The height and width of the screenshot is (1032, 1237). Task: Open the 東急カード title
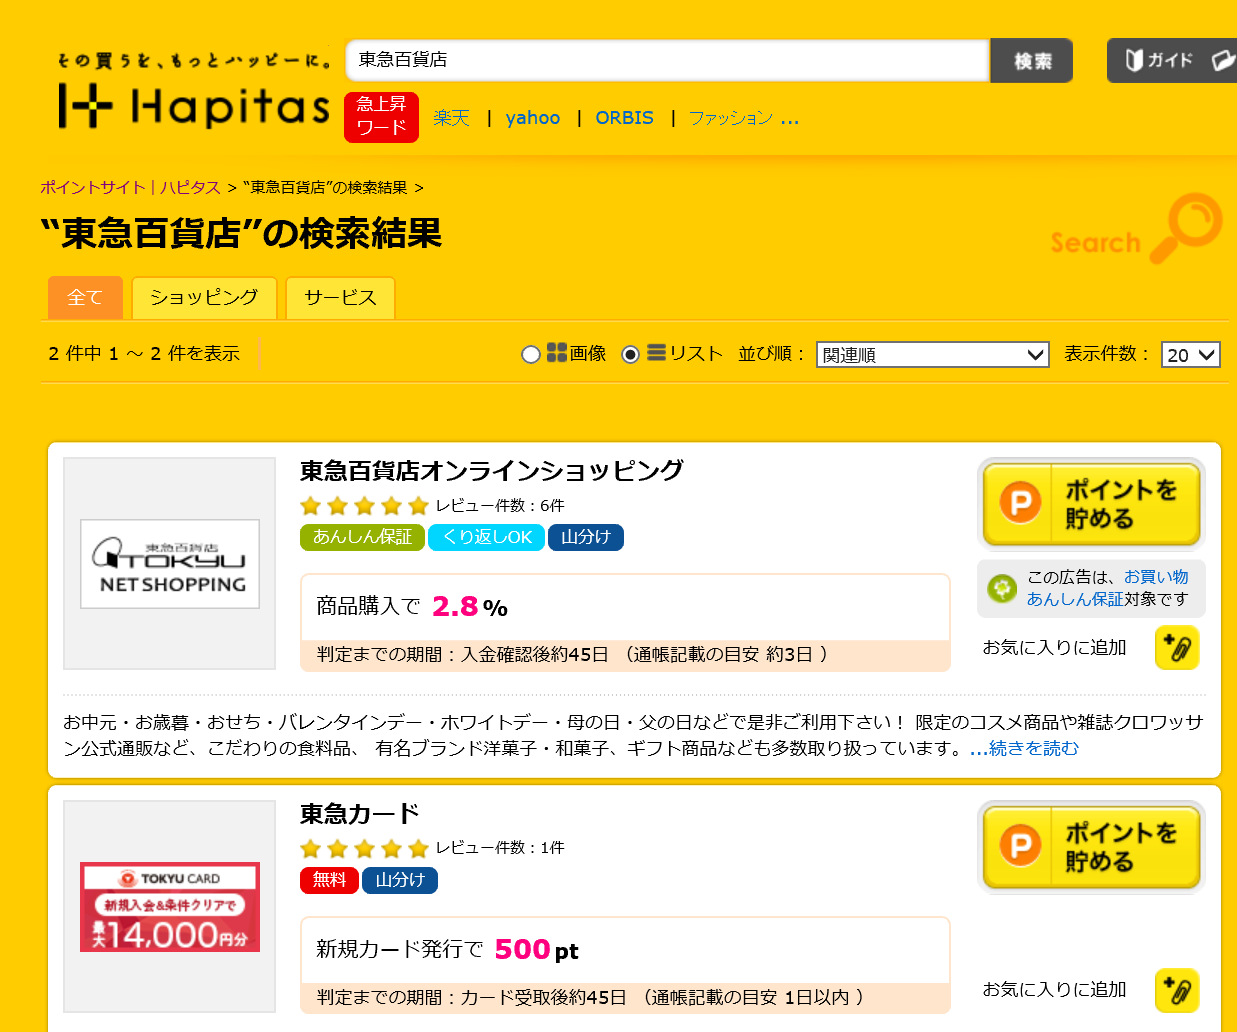tap(360, 814)
